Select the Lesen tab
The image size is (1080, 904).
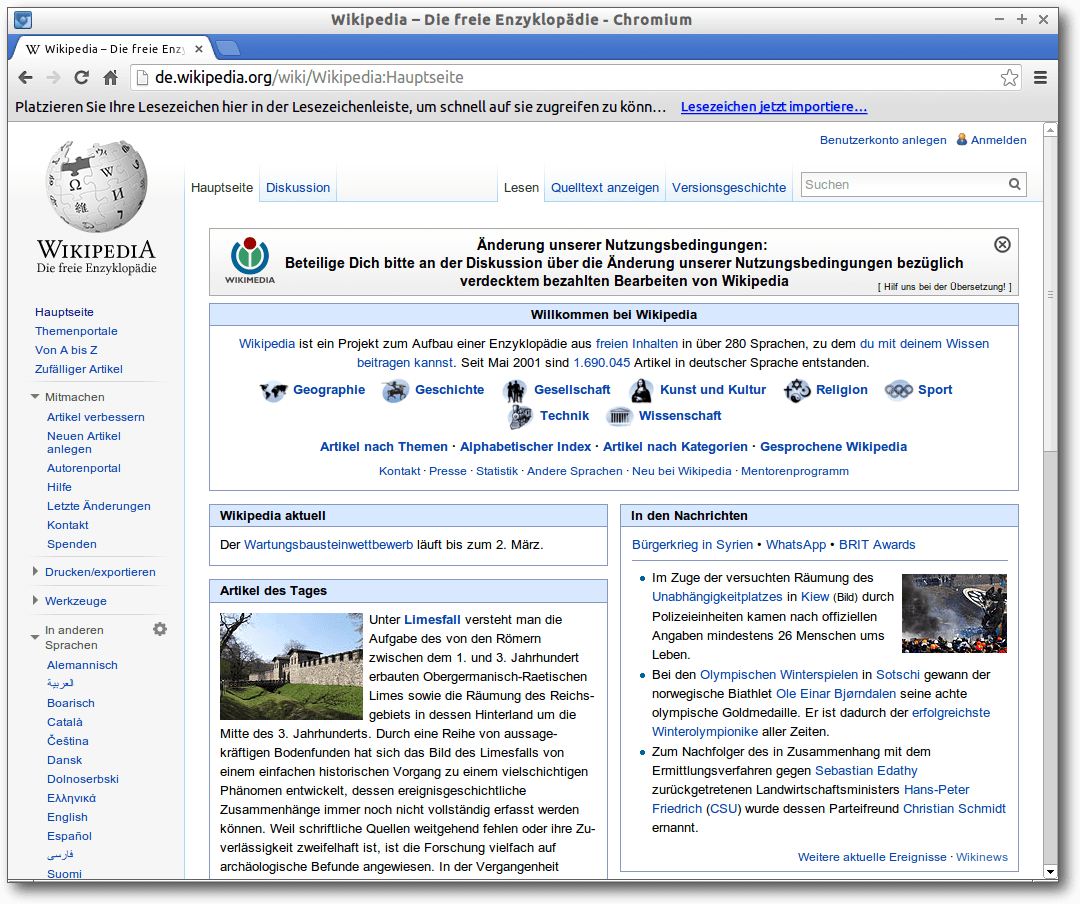coord(521,187)
